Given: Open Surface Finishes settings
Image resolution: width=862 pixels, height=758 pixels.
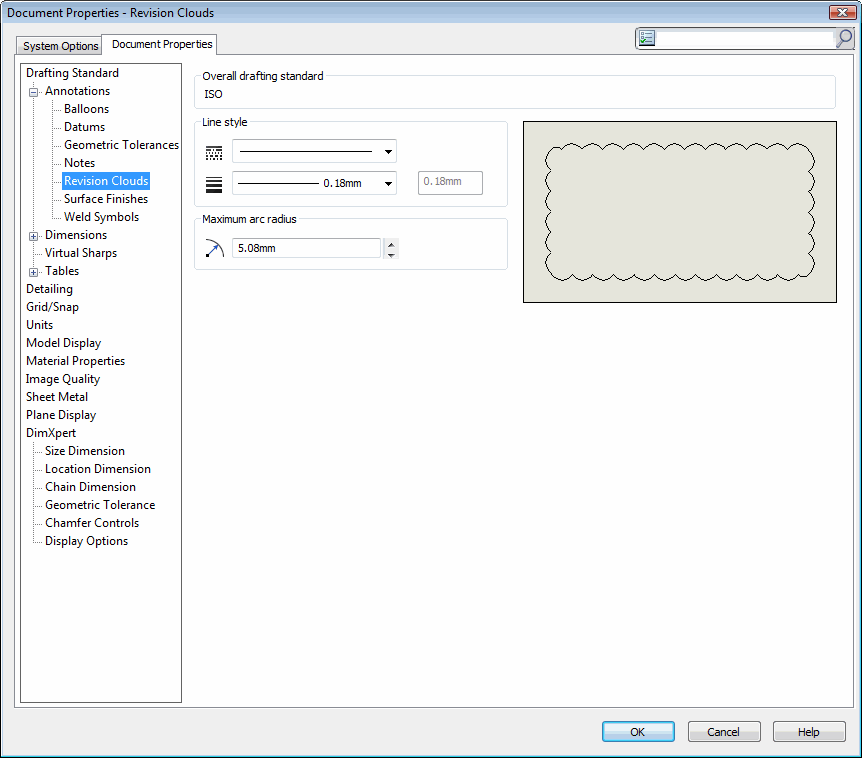Looking at the screenshot, I should (106, 199).
